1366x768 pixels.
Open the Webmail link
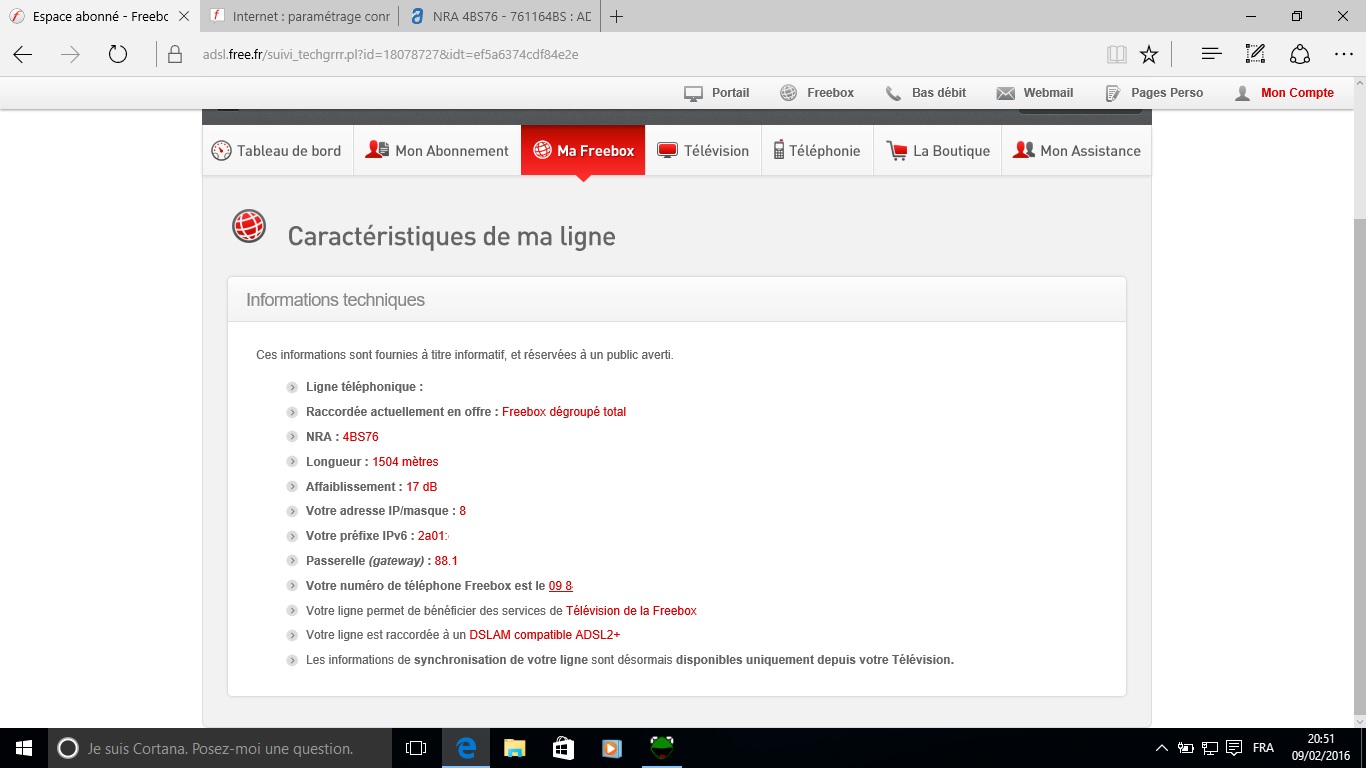click(1047, 93)
